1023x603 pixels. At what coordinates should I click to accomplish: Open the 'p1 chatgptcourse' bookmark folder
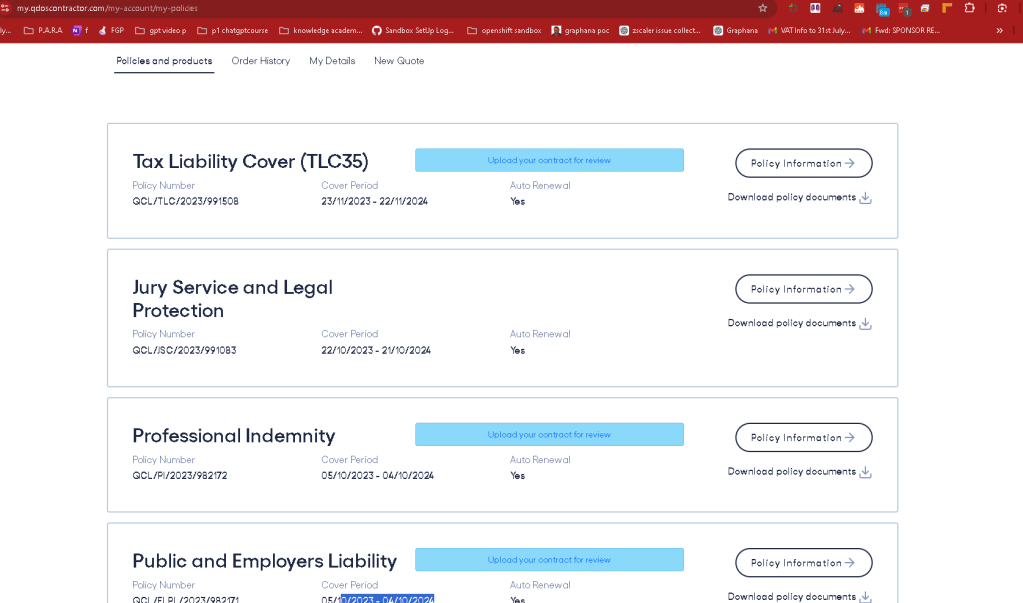[232, 31]
